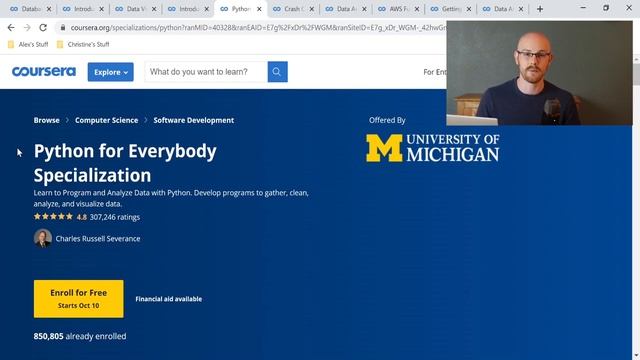
Task: Click the blue search magnifier button
Action: [x=278, y=72]
